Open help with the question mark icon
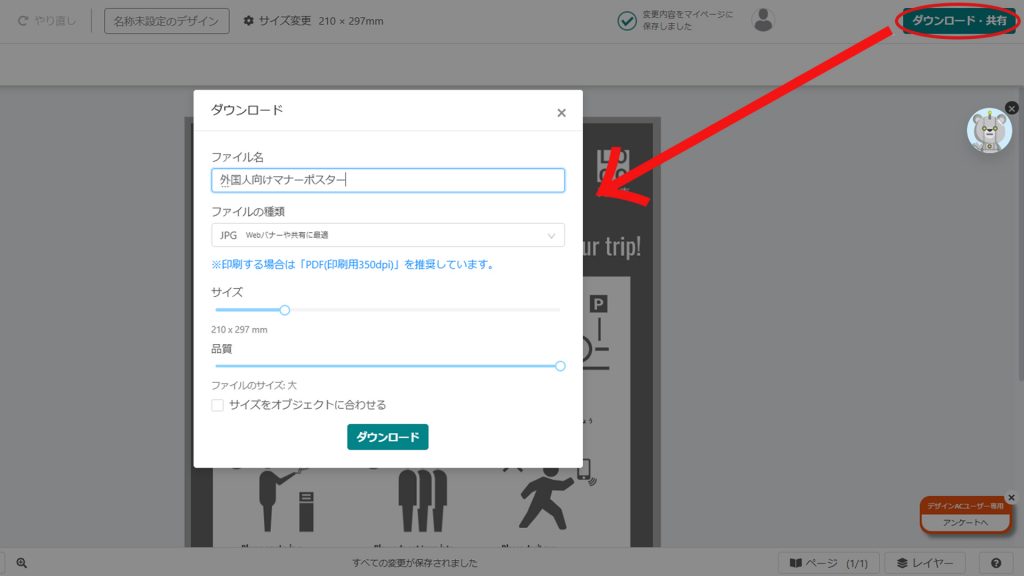This screenshot has height=576, width=1024. coord(996,563)
